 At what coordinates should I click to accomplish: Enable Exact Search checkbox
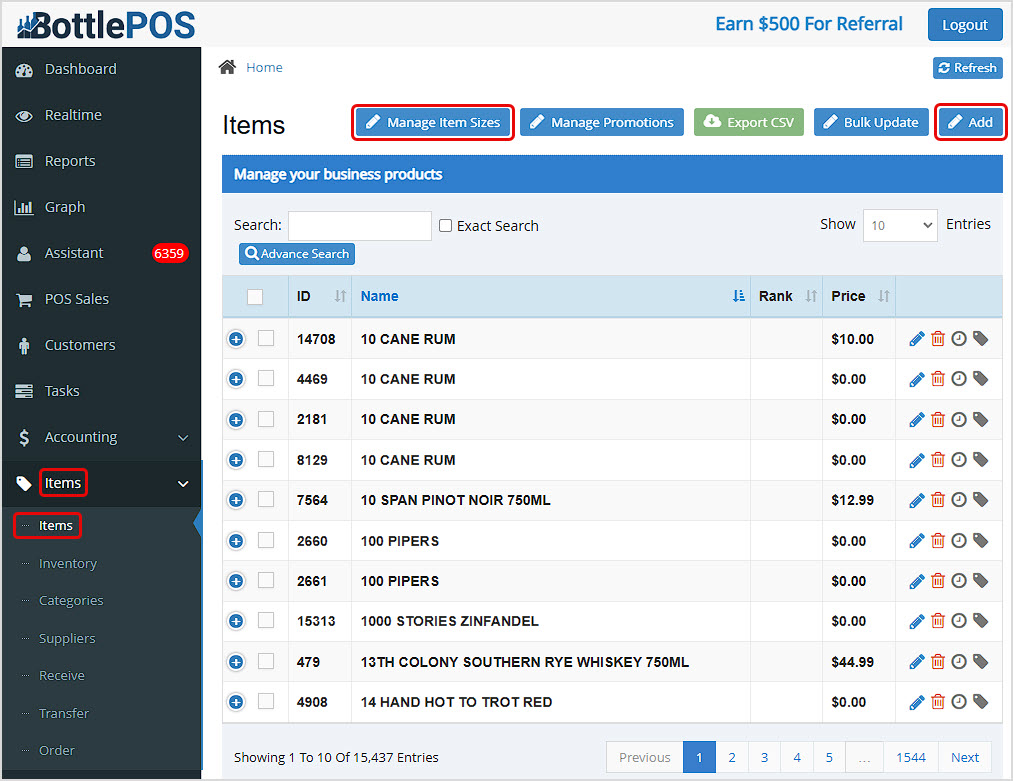[445, 226]
